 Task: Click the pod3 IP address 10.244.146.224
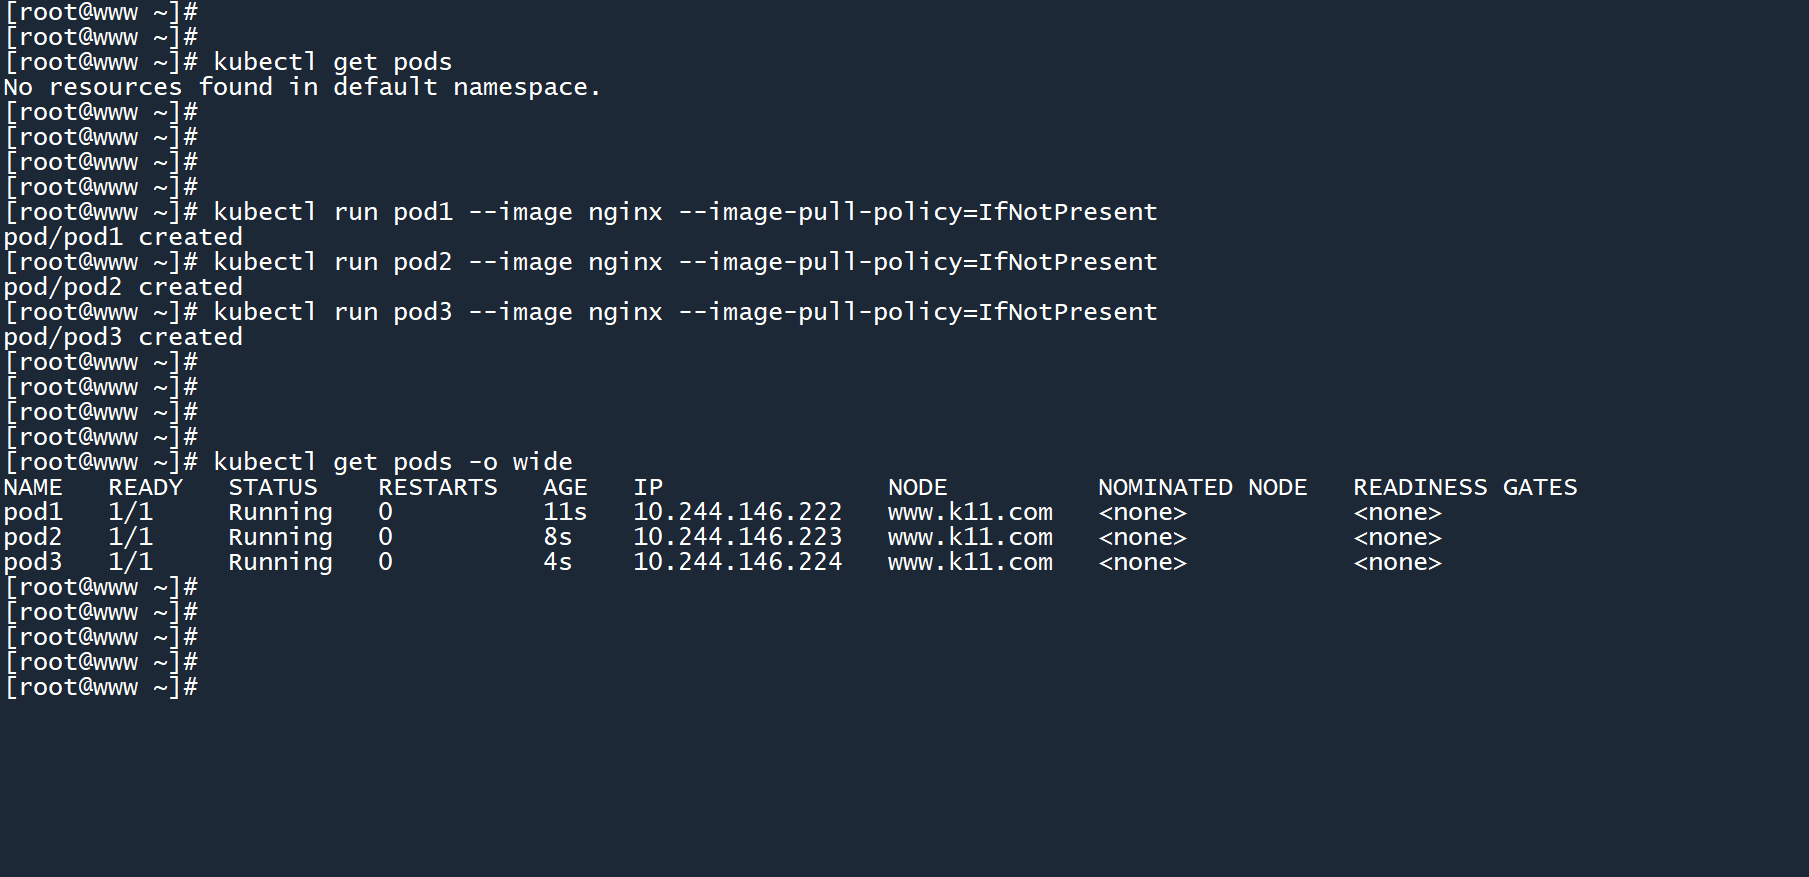point(737,562)
